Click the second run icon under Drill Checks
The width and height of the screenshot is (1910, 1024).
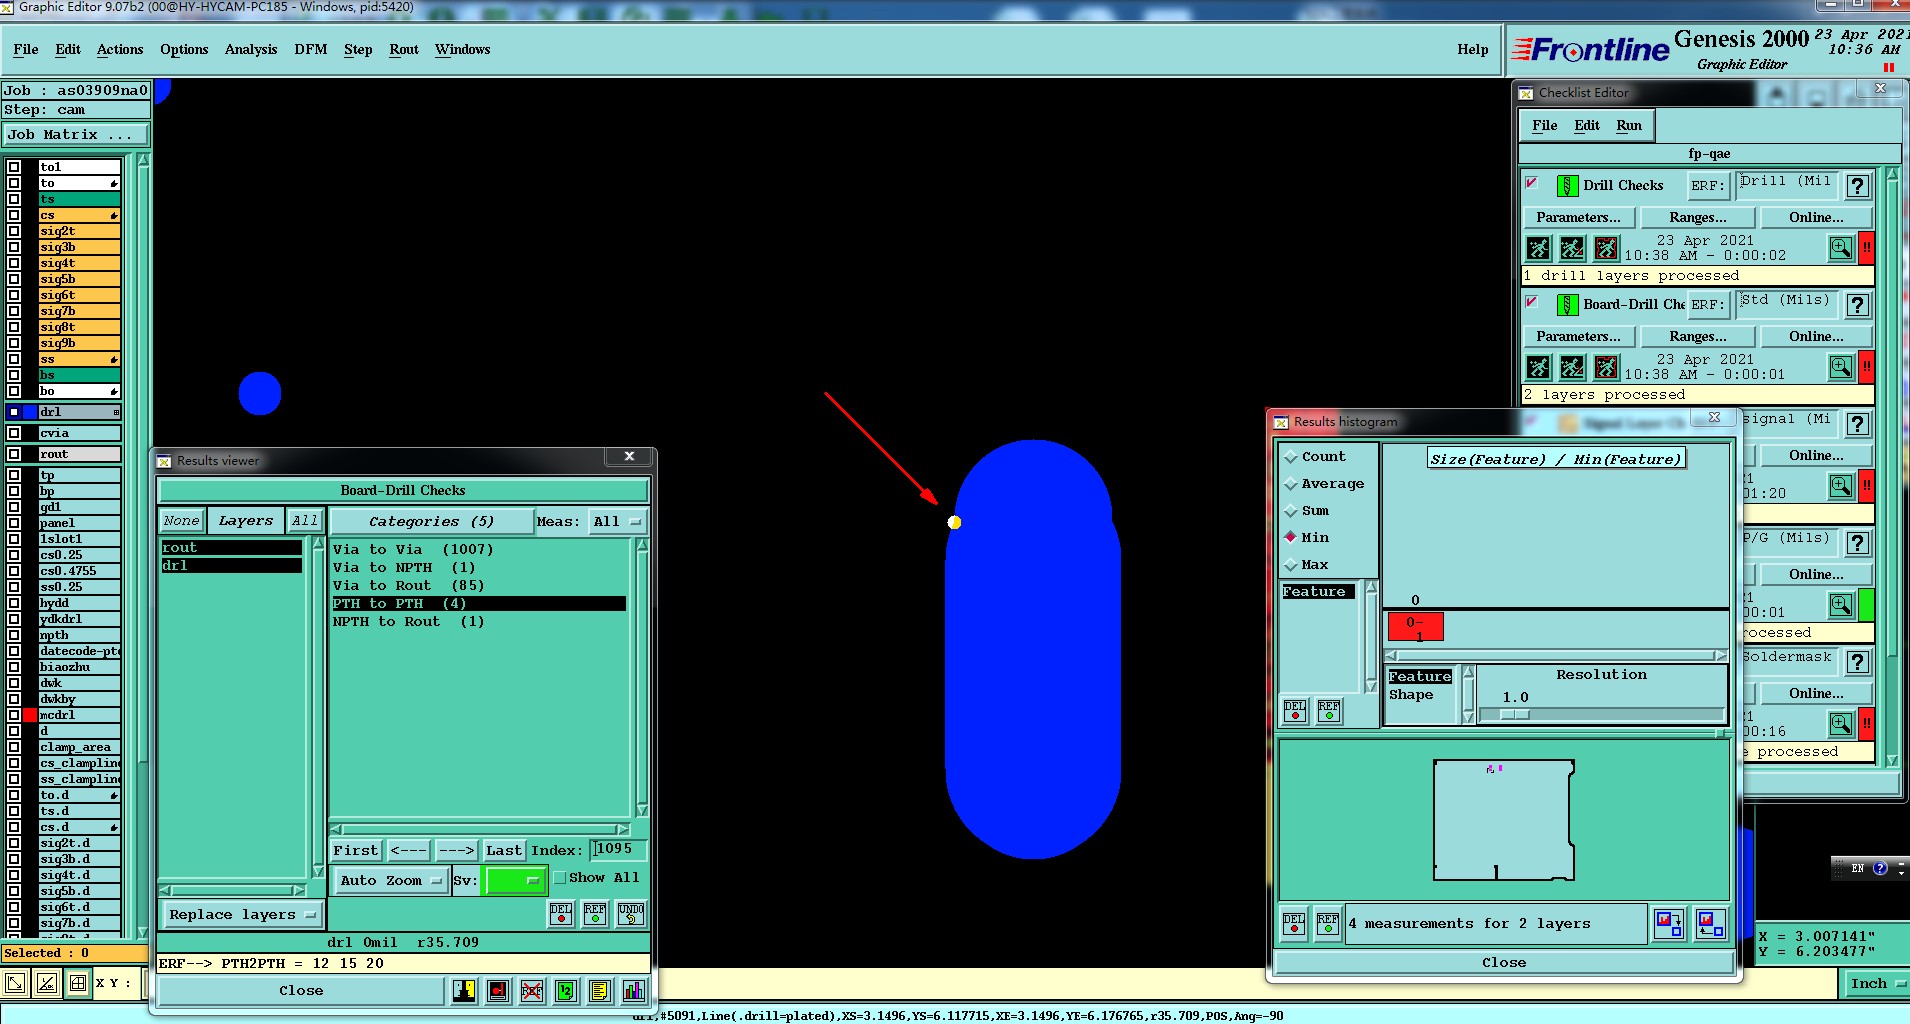tap(1572, 248)
